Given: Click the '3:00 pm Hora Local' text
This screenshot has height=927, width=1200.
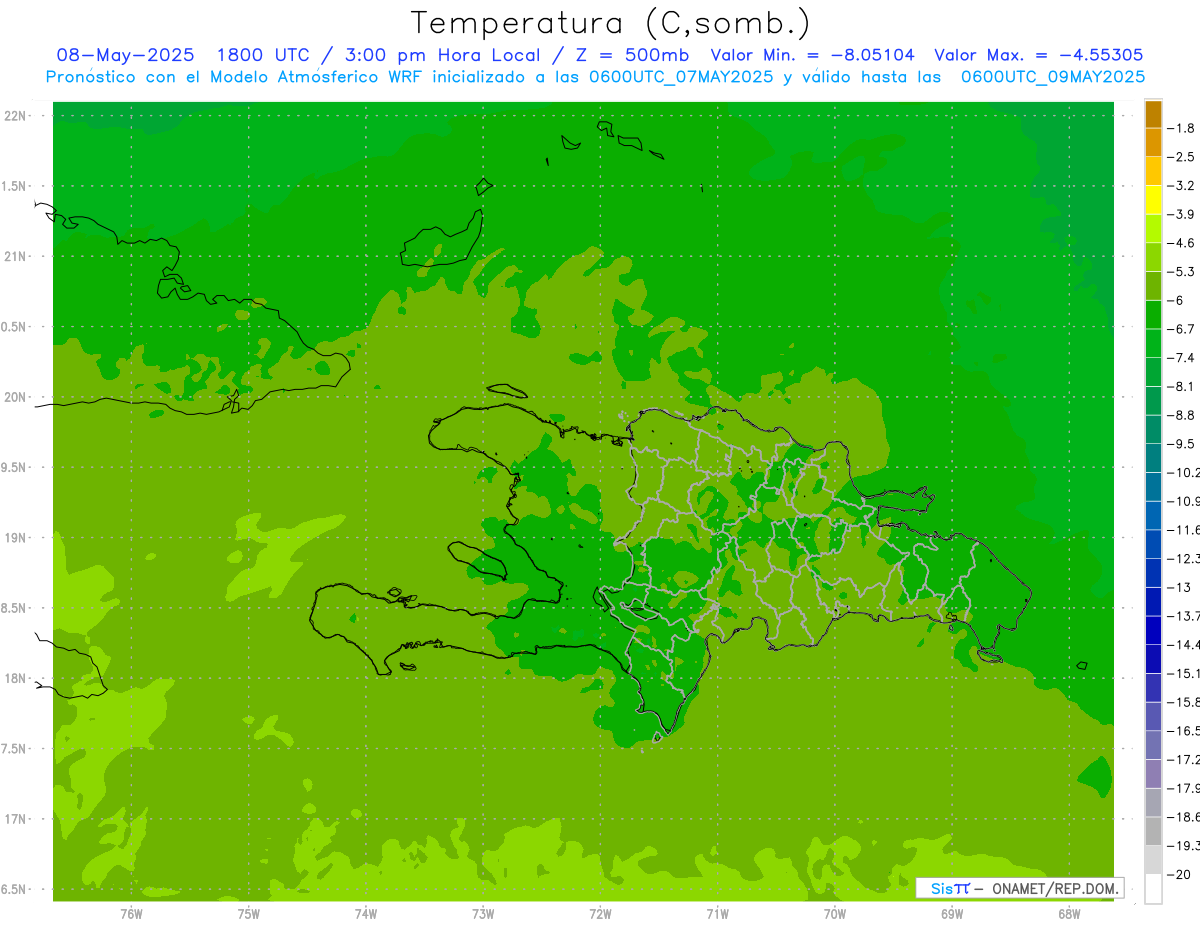Looking at the screenshot, I should click(x=441, y=56).
